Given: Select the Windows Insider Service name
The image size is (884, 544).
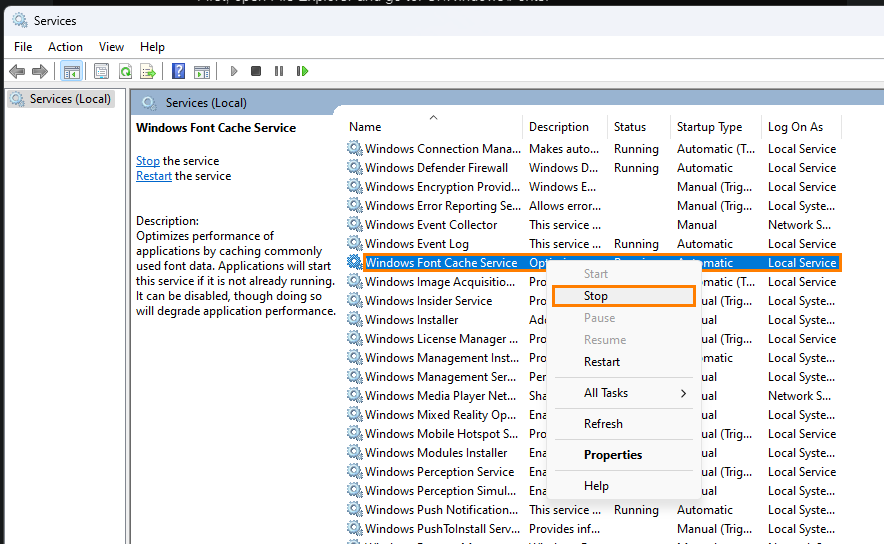Looking at the screenshot, I should click(x=428, y=301).
